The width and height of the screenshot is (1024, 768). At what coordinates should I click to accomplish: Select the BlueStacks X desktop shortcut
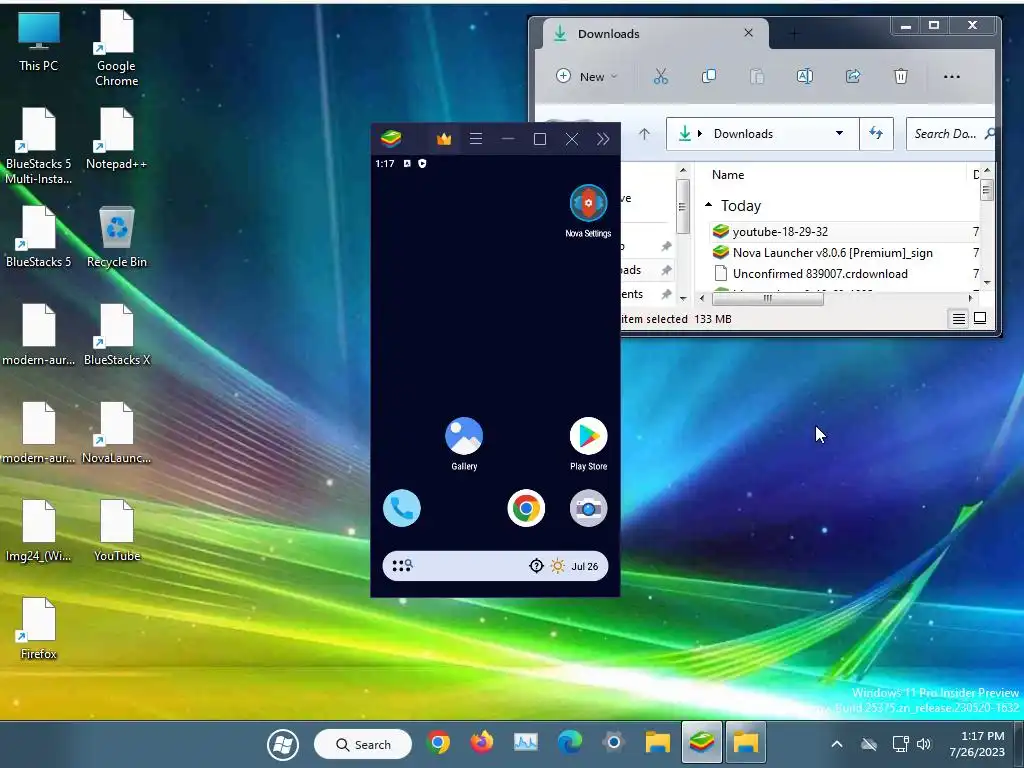pyautogui.click(x=117, y=334)
